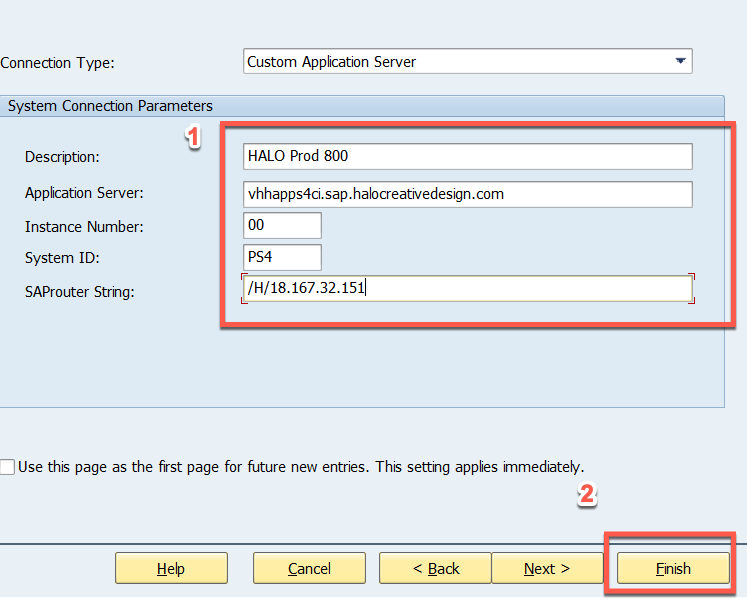
Task: Click the System Connection Parameters group header
Action: (x=110, y=105)
